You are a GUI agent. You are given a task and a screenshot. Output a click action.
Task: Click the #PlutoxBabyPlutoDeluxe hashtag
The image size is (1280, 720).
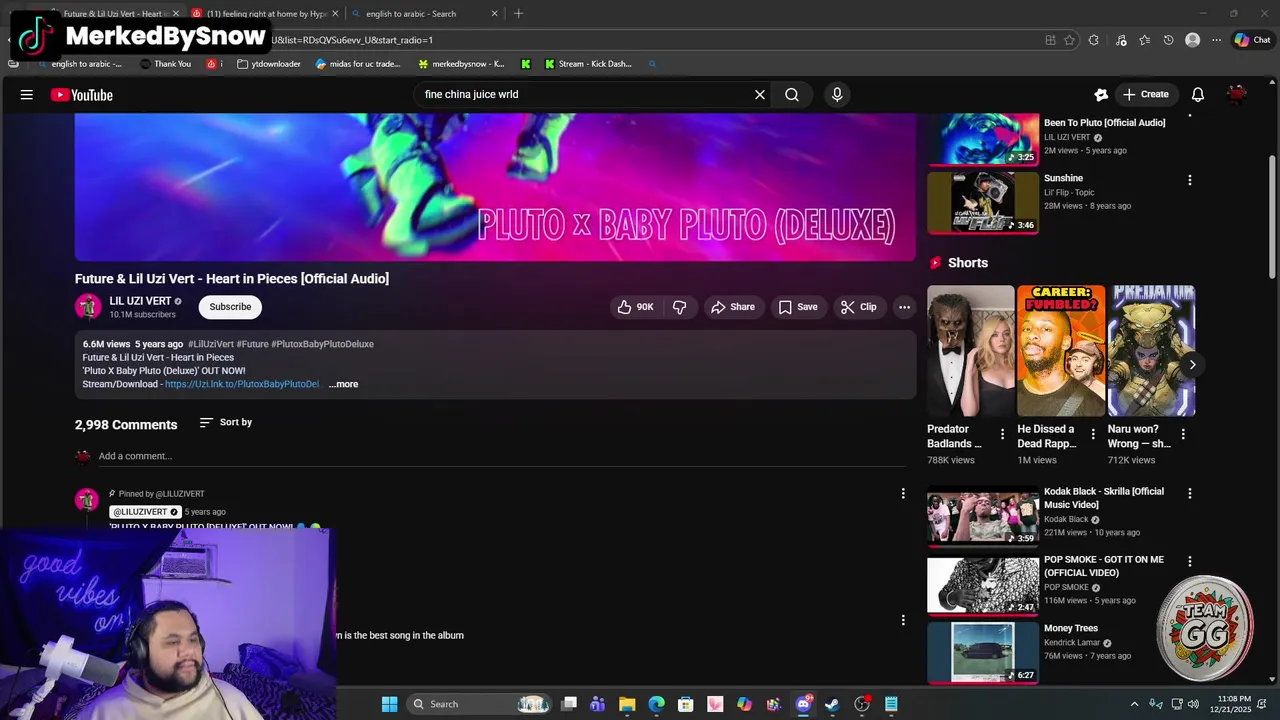pyautogui.click(x=322, y=344)
